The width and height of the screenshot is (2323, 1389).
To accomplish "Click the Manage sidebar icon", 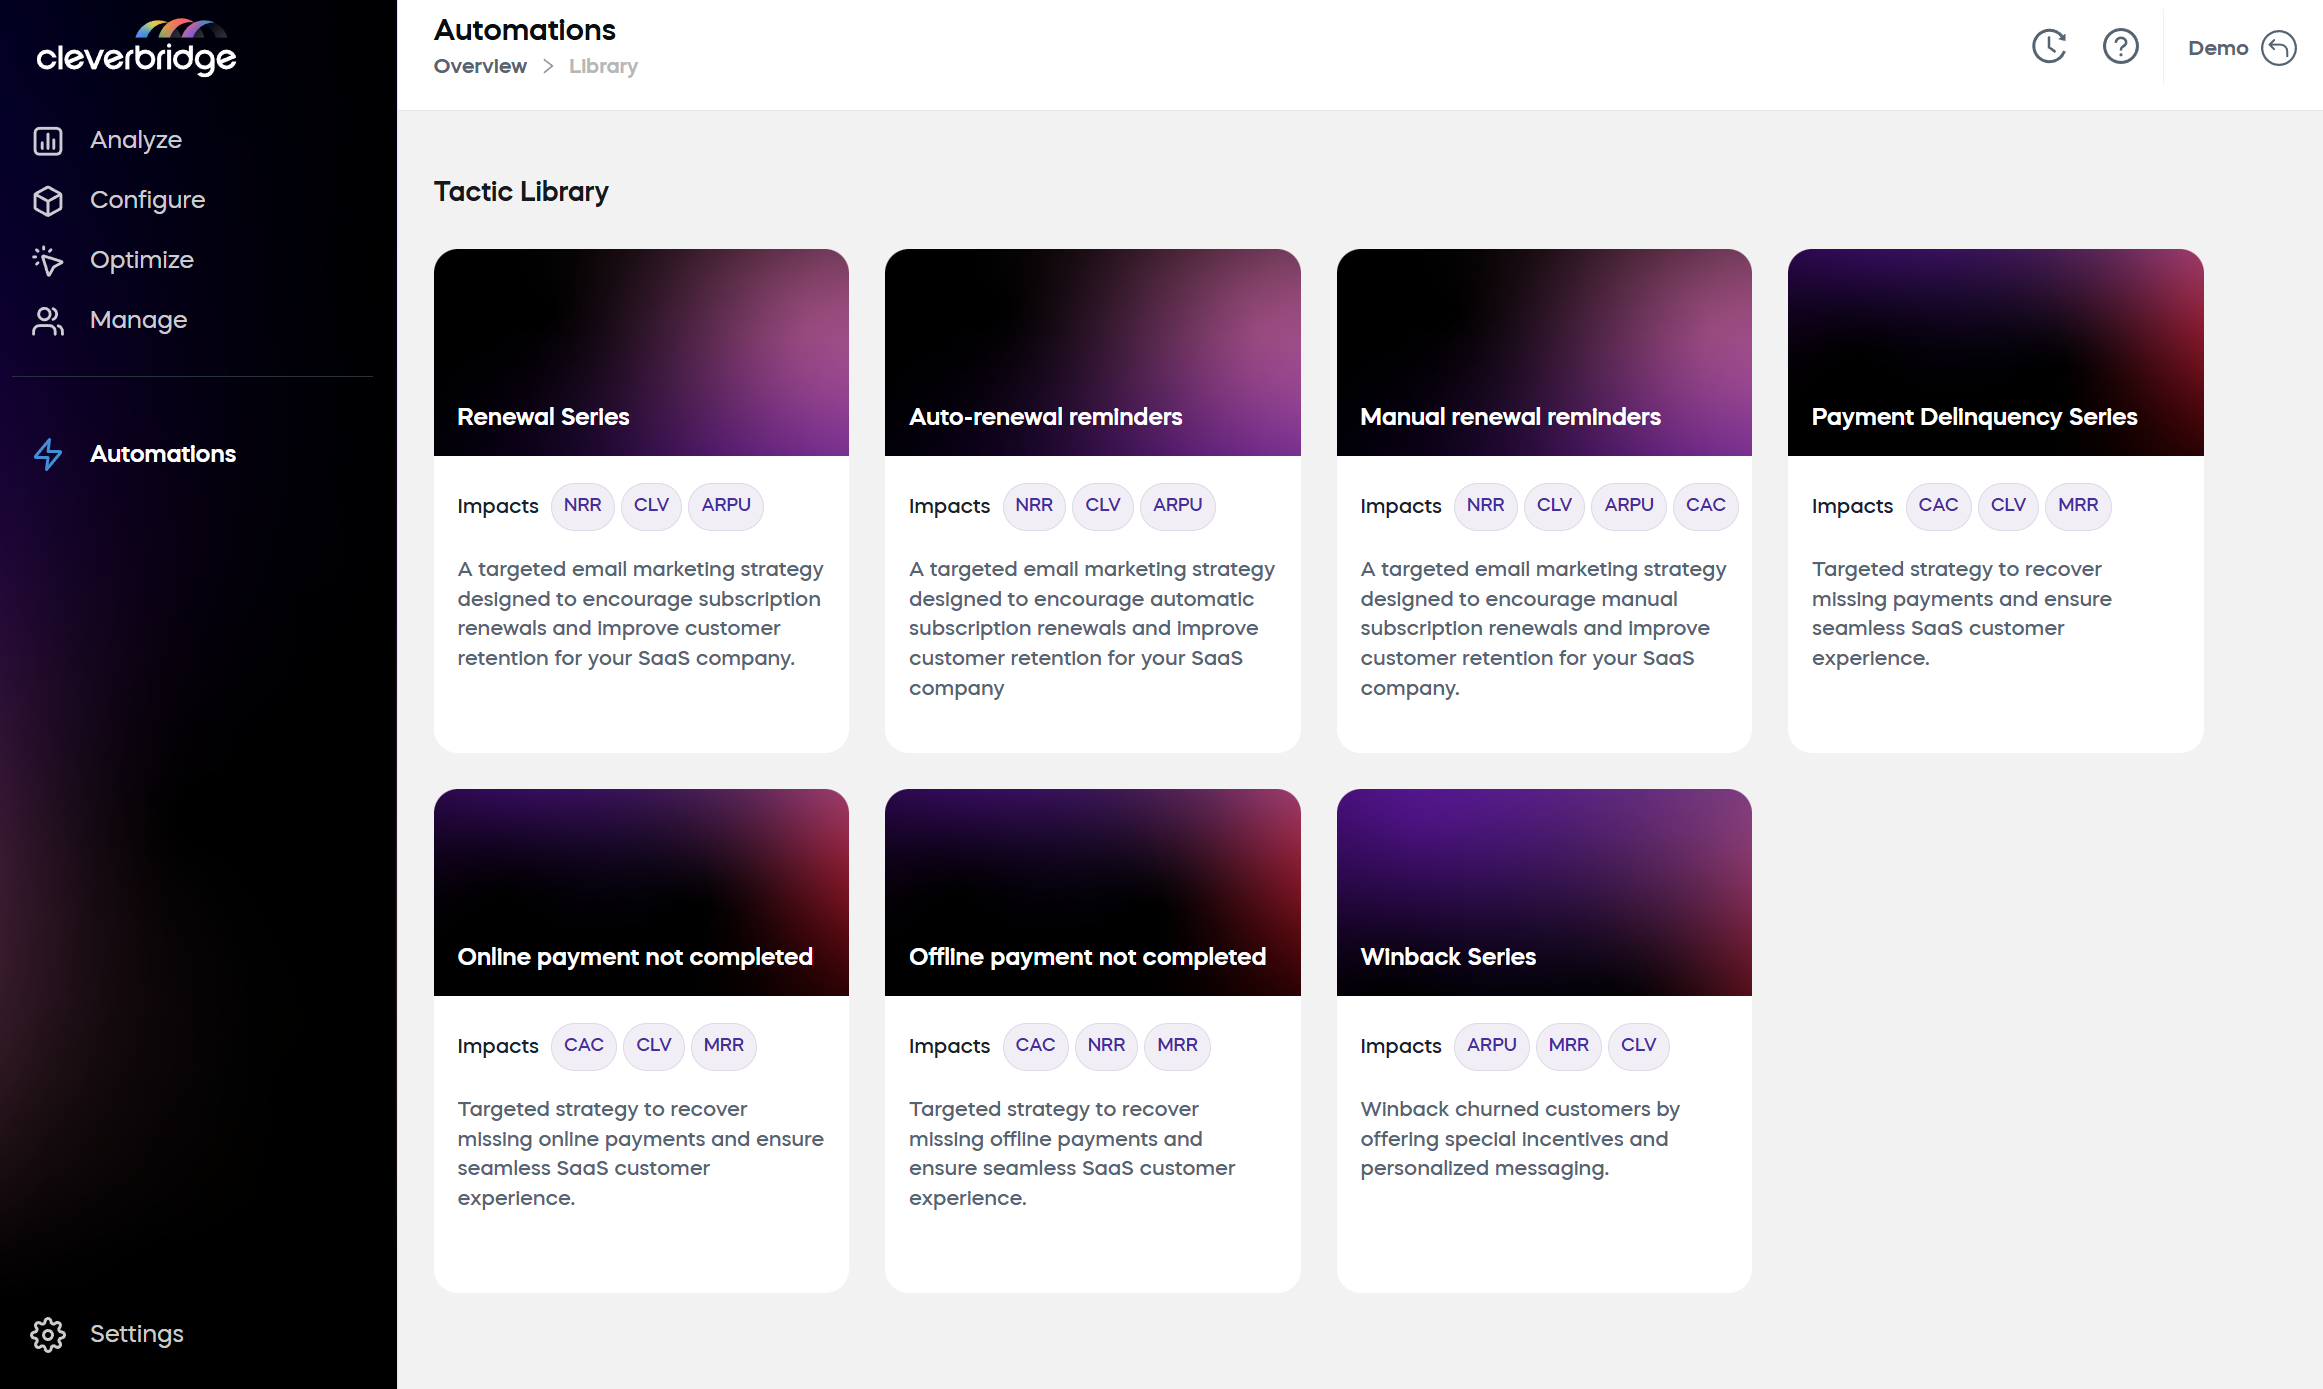I will (50, 317).
